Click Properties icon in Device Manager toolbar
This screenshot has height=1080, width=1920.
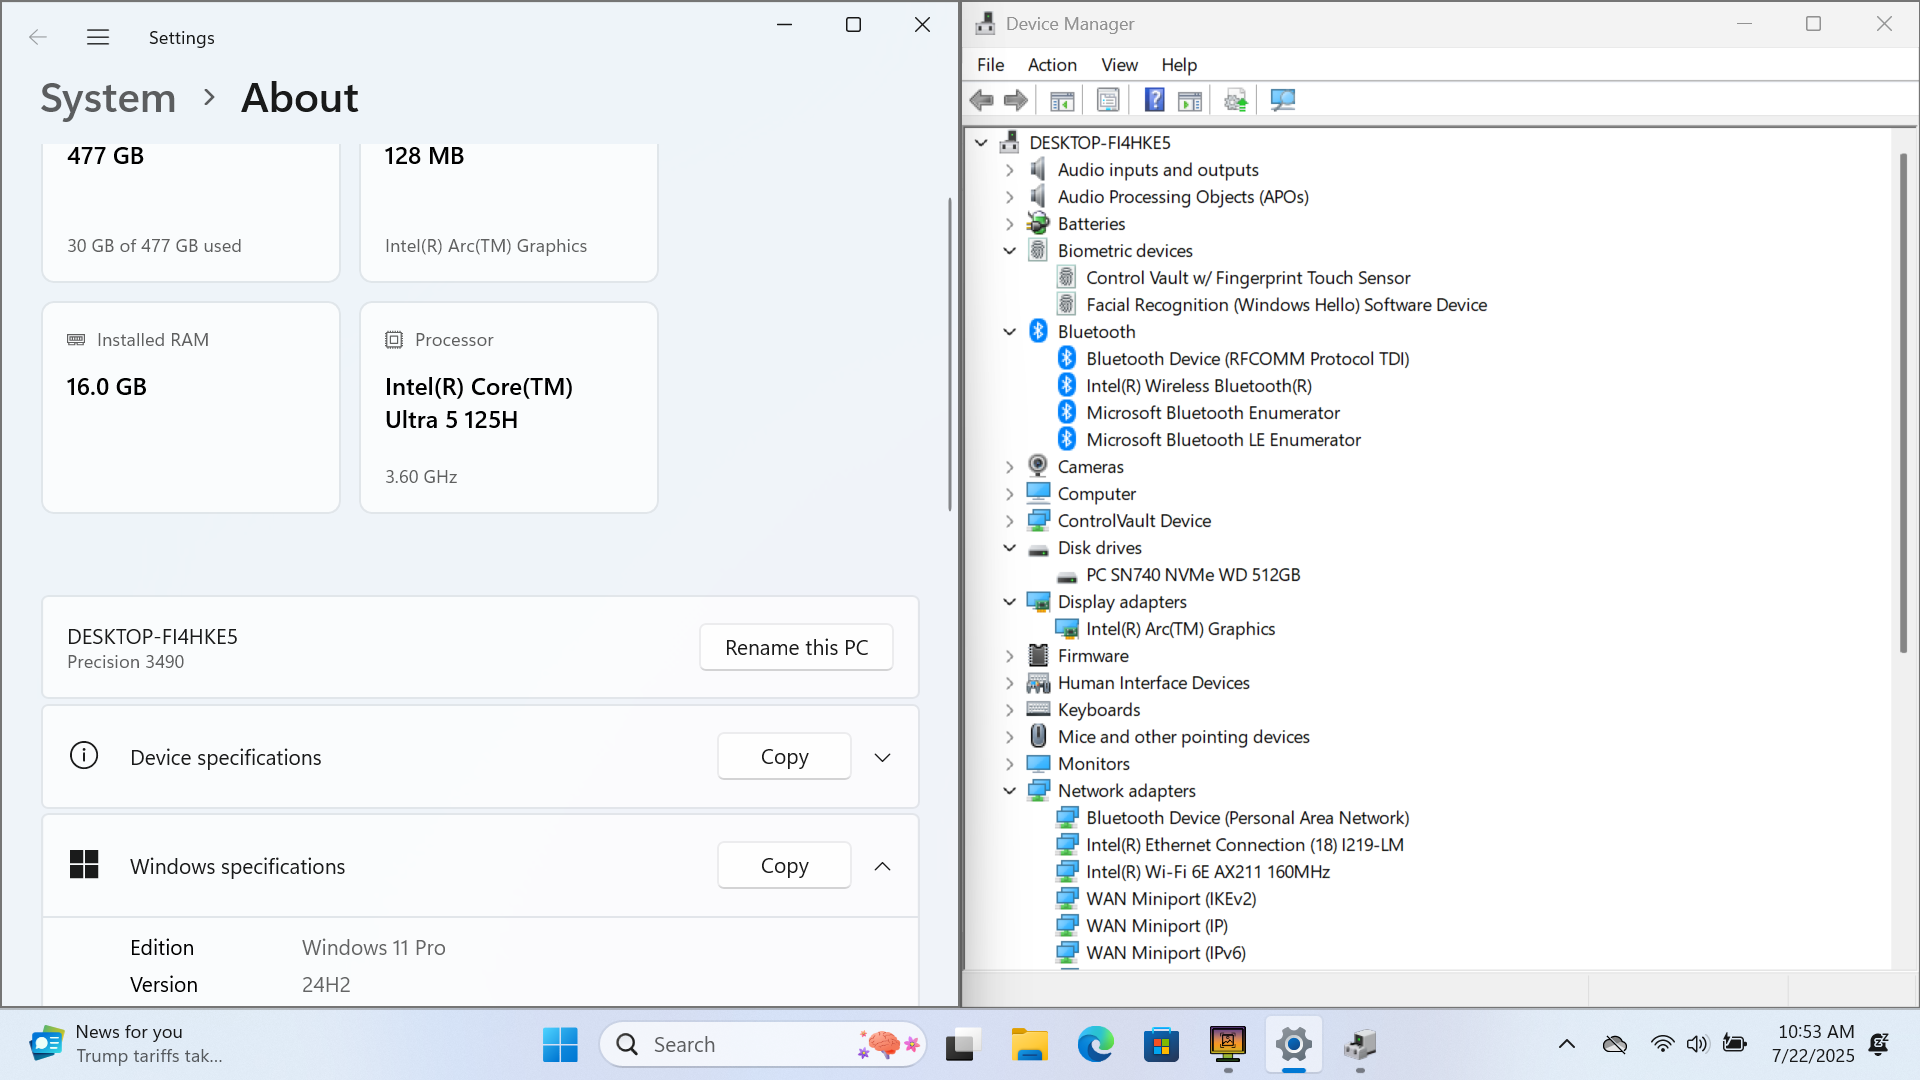coord(1108,100)
